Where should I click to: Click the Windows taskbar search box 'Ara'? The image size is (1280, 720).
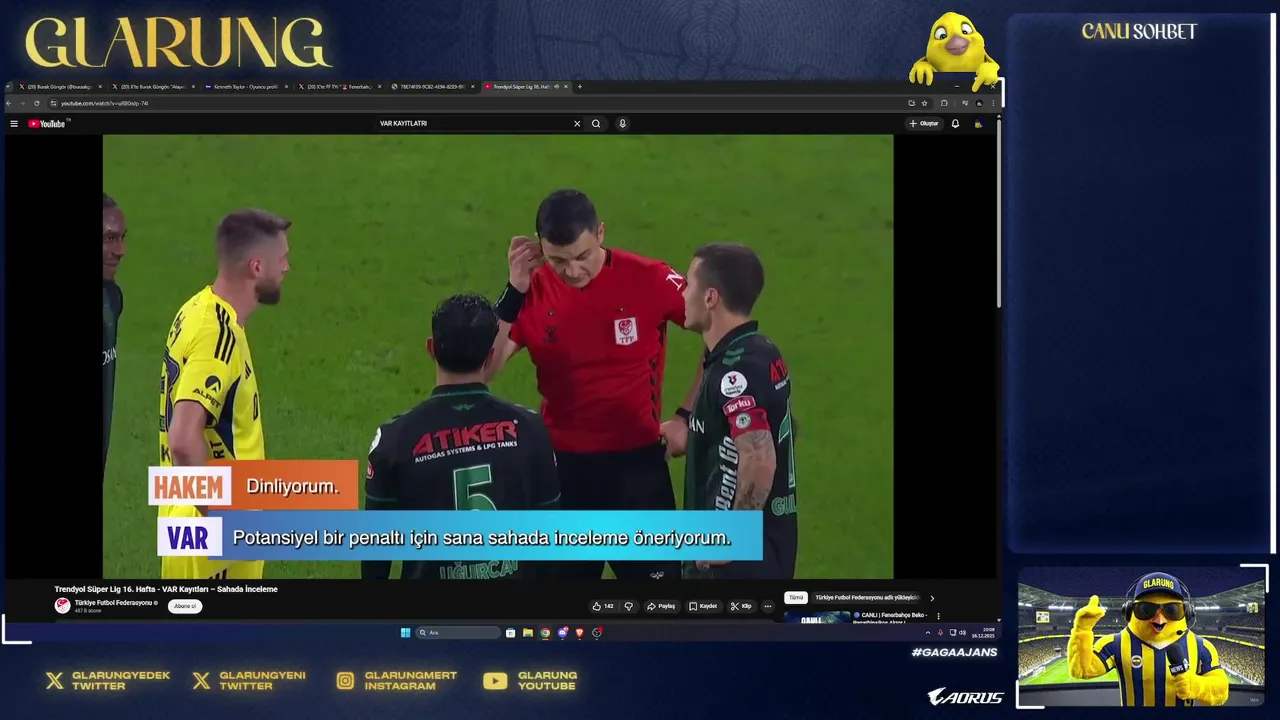(458, 633)
